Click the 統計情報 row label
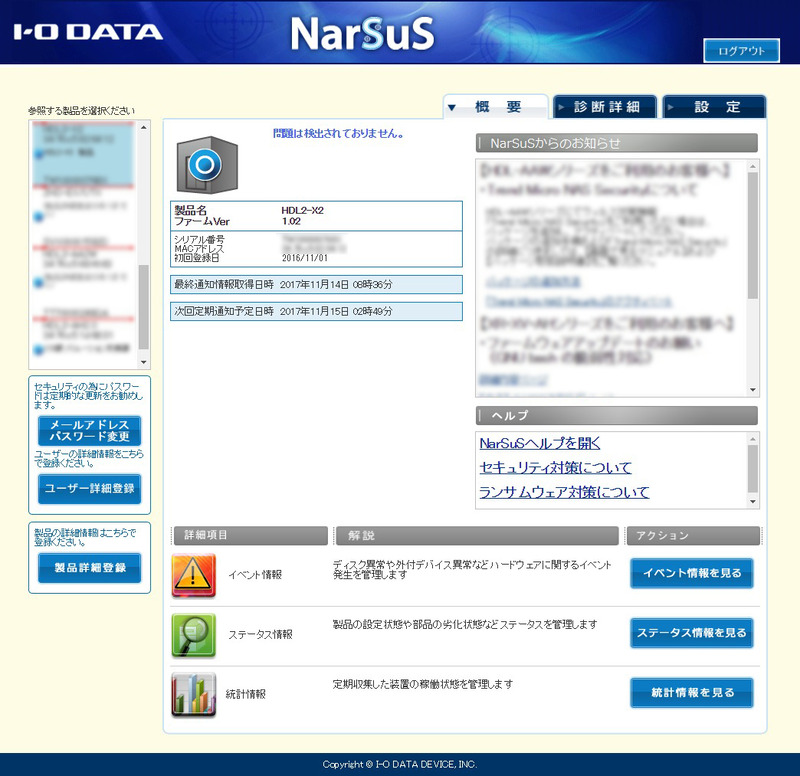The height and width of the screenshot is (776, 800). [x=246, y=694]
